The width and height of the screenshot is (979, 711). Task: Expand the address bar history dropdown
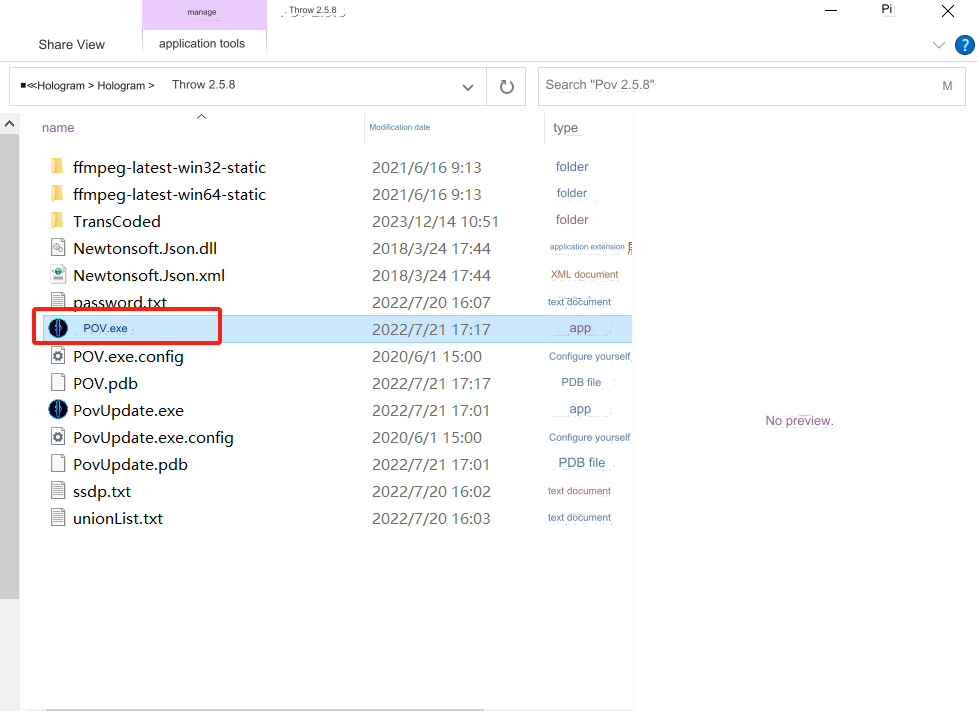(x=468, y=87)
